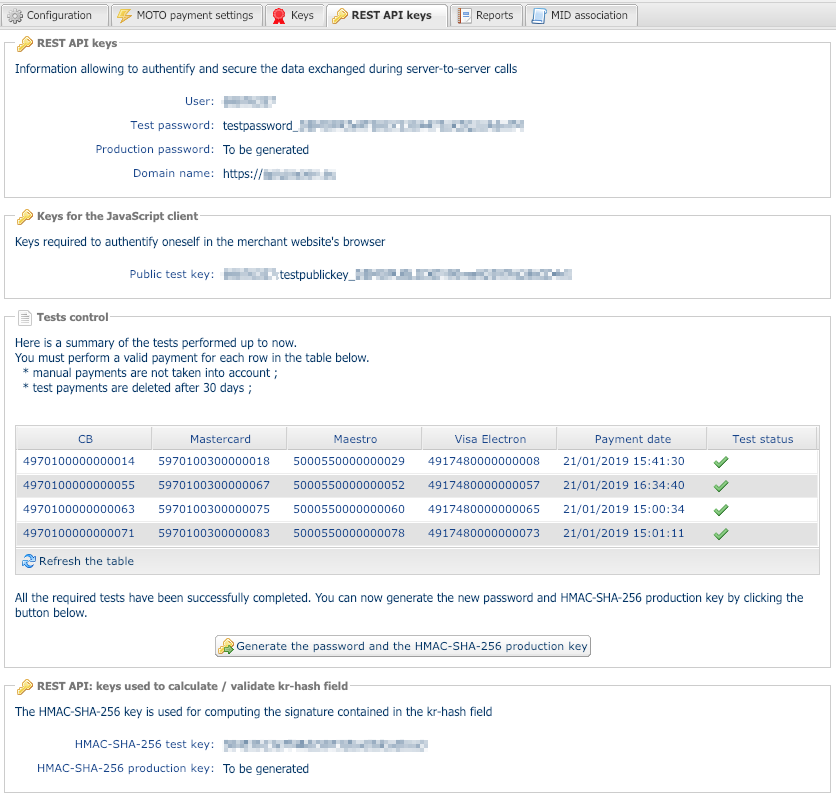Generate the password and HMAC-SHA-256 production key
The image size is (836, 798).
point(403,647)
